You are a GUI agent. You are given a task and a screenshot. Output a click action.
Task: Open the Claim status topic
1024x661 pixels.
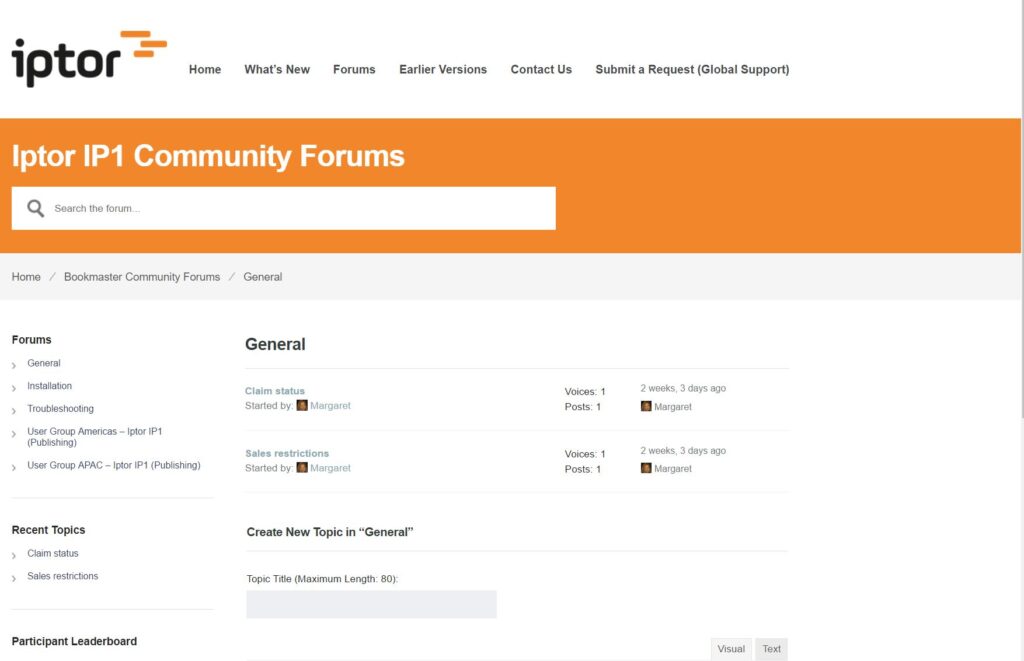(274, 391)
